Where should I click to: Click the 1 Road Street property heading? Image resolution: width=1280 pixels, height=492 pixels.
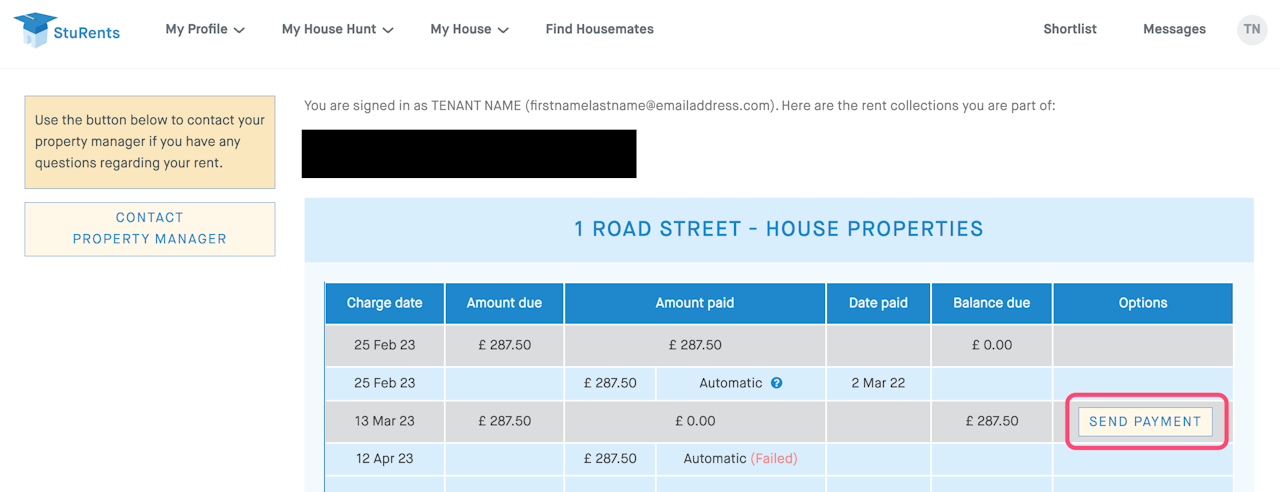pos(778,229)
